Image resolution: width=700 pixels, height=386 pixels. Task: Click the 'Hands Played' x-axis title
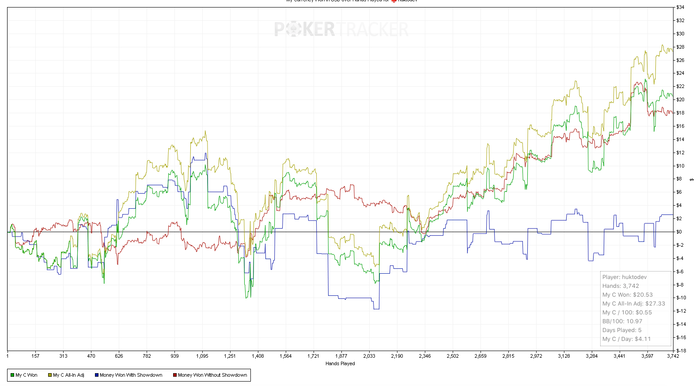340,364
